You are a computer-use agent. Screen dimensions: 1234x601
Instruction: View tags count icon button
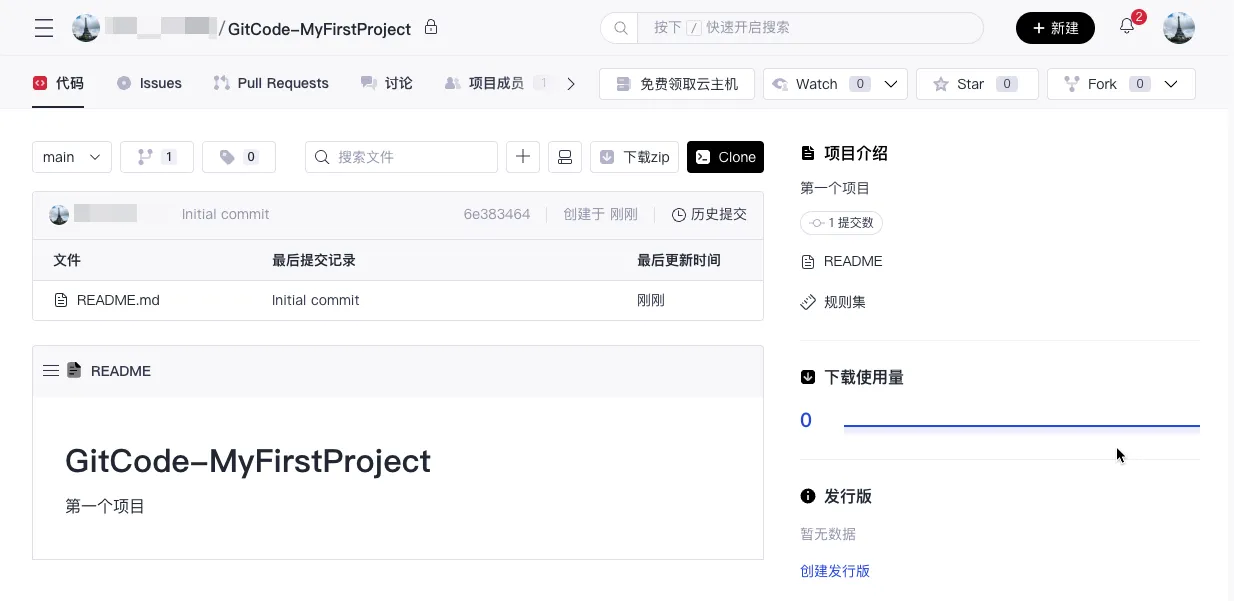(239, 157)
